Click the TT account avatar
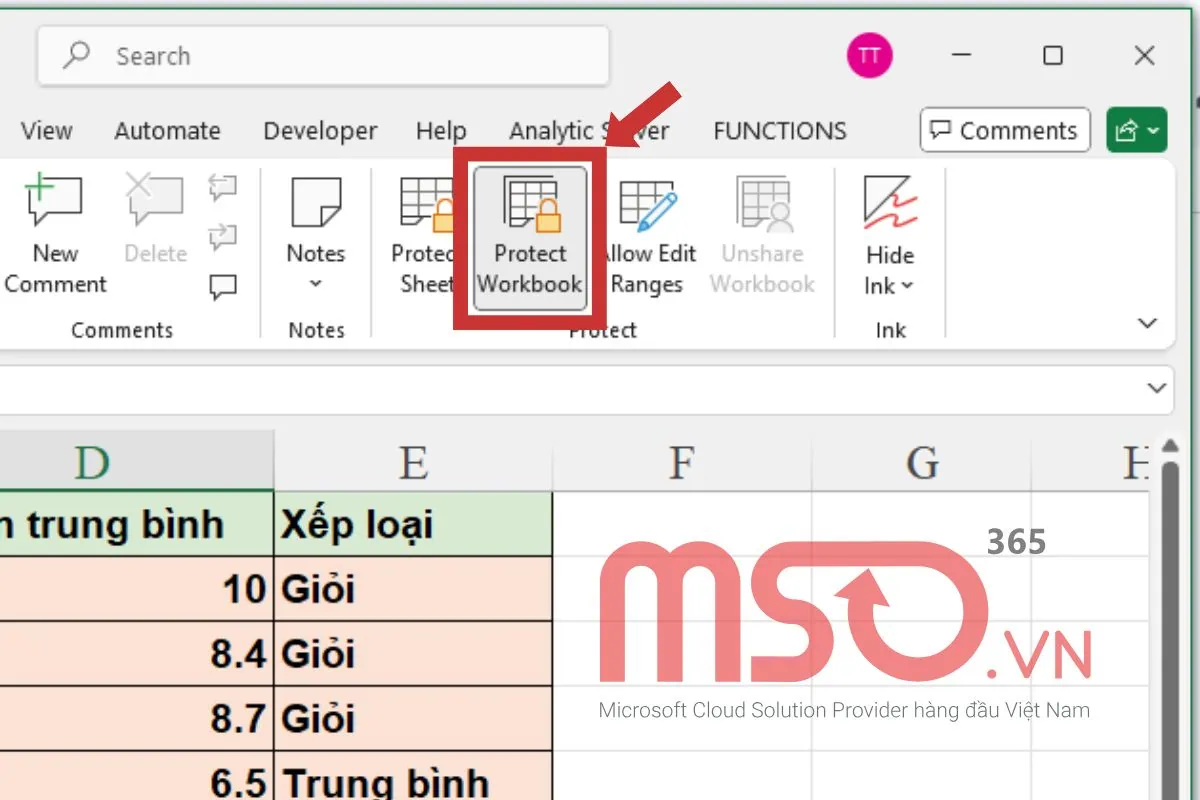 pos(869,55)
